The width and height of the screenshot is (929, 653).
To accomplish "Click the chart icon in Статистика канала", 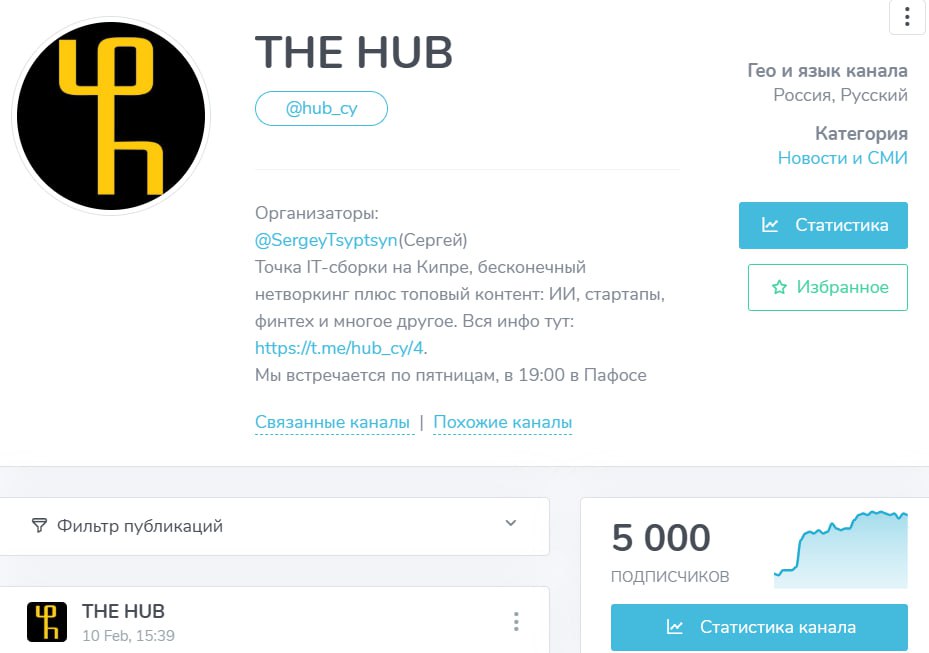I will [x=674, y=627].
